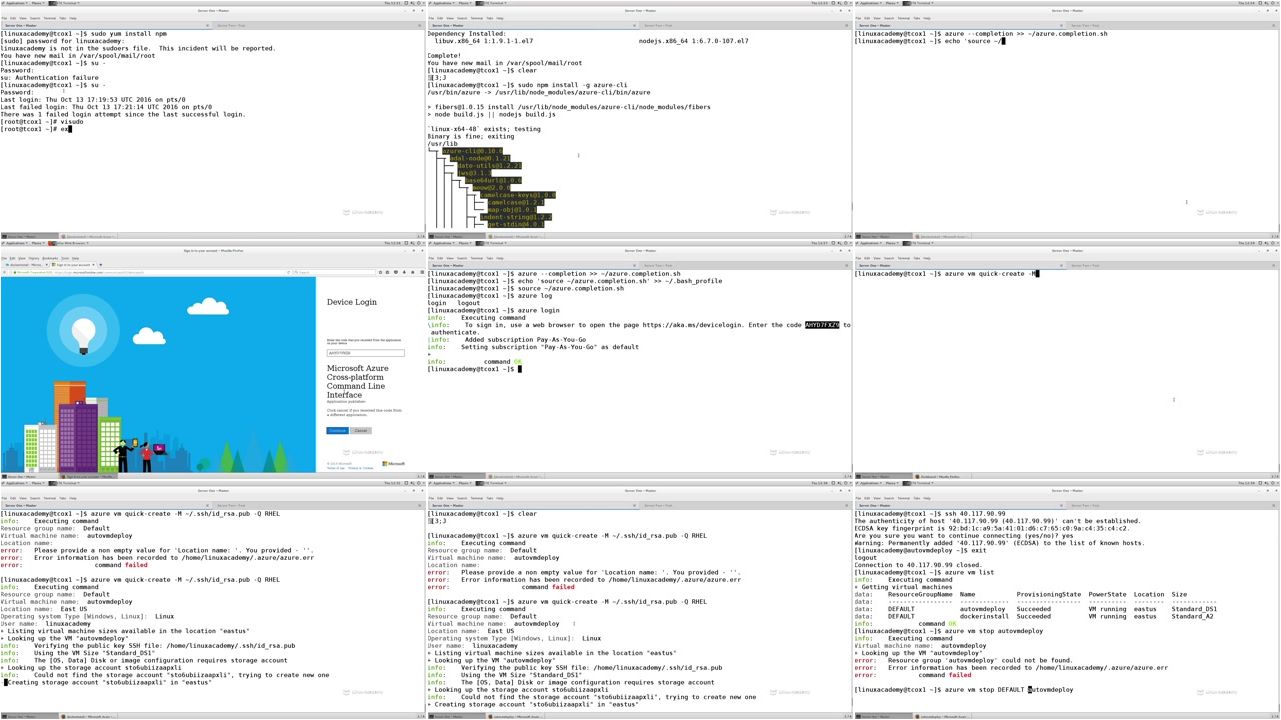Click the 'sudo npm install -g azure-cli' line
The width and height of the screenshot is (1281, 720).
pyautogui.click(x=527, y=85)
